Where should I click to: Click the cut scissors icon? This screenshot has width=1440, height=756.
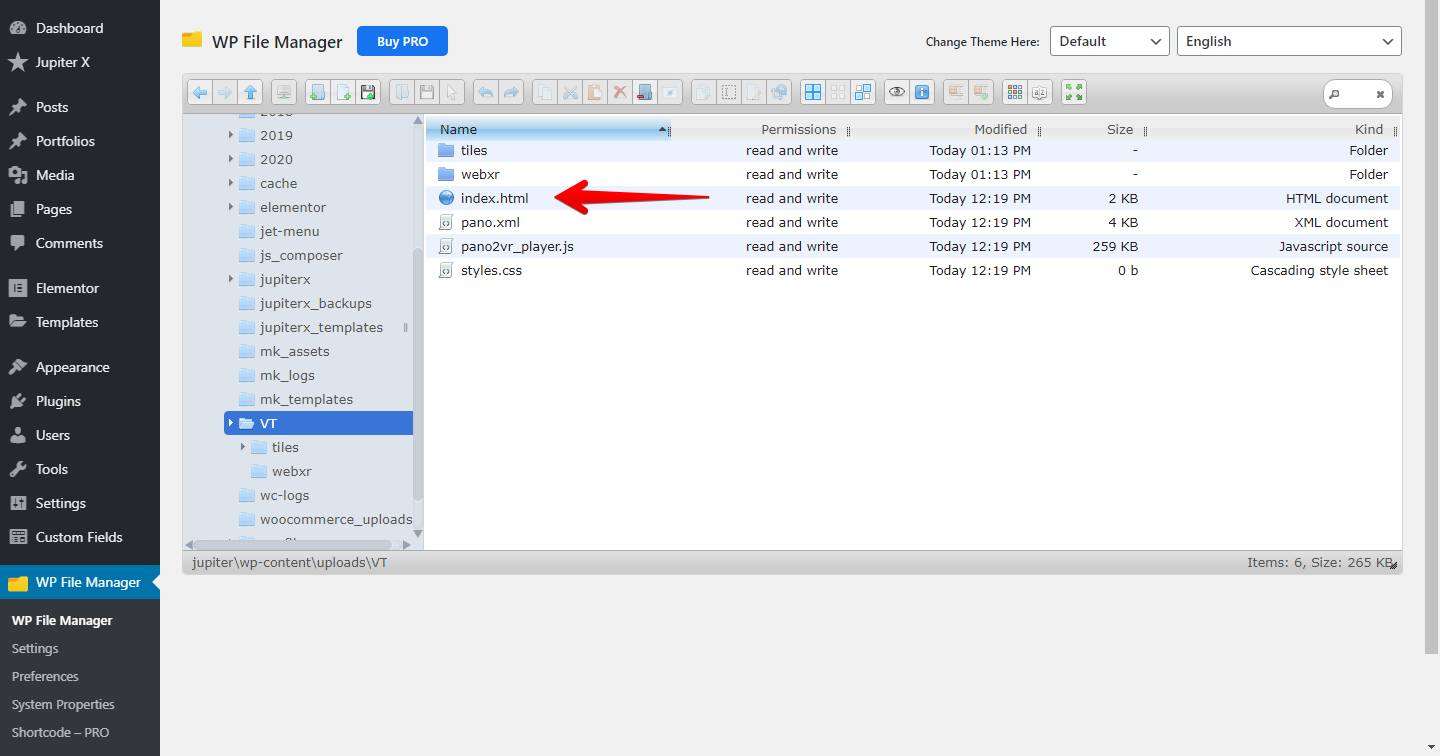click(570, 92)
